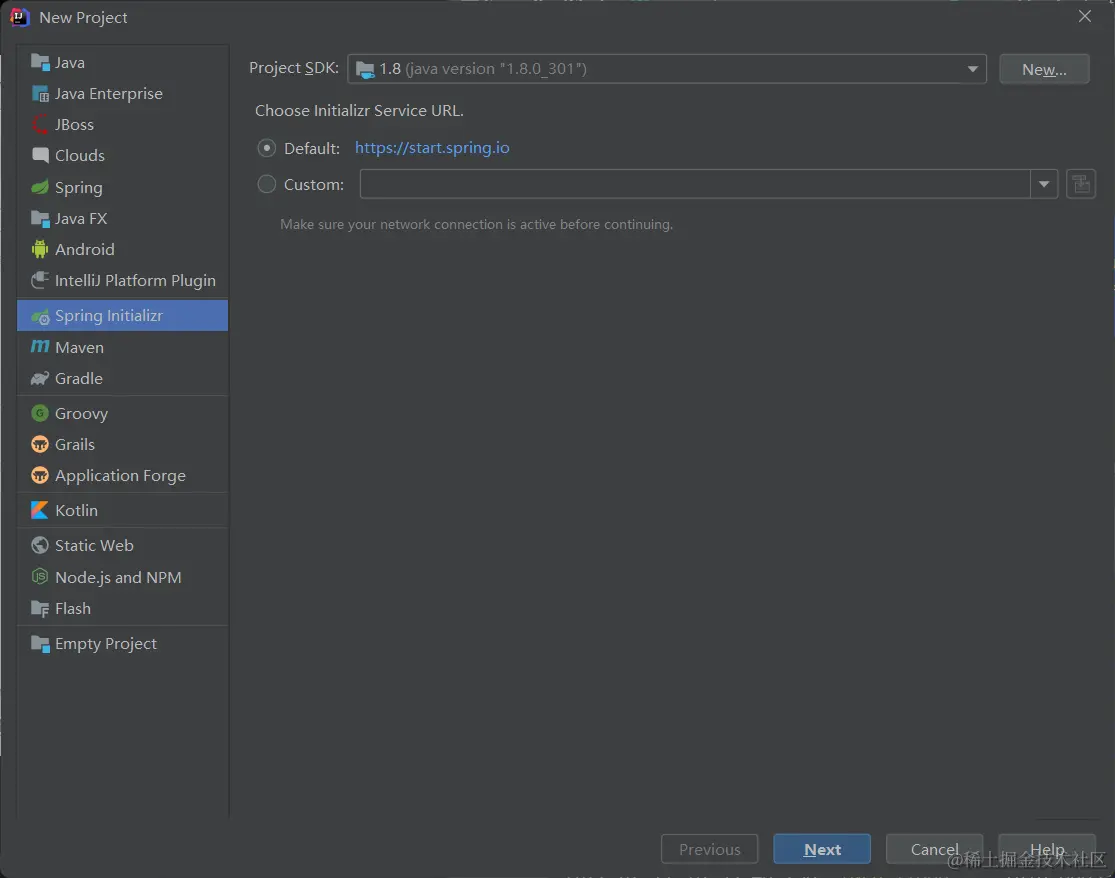Click the IntelliJ Platform Plugin icon
This screenshot has width=1115, height=878.
pos(40,281)
